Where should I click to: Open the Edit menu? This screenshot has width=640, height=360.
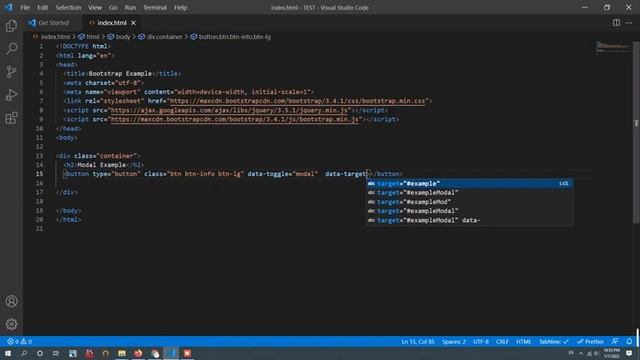(x=42, y=7)
